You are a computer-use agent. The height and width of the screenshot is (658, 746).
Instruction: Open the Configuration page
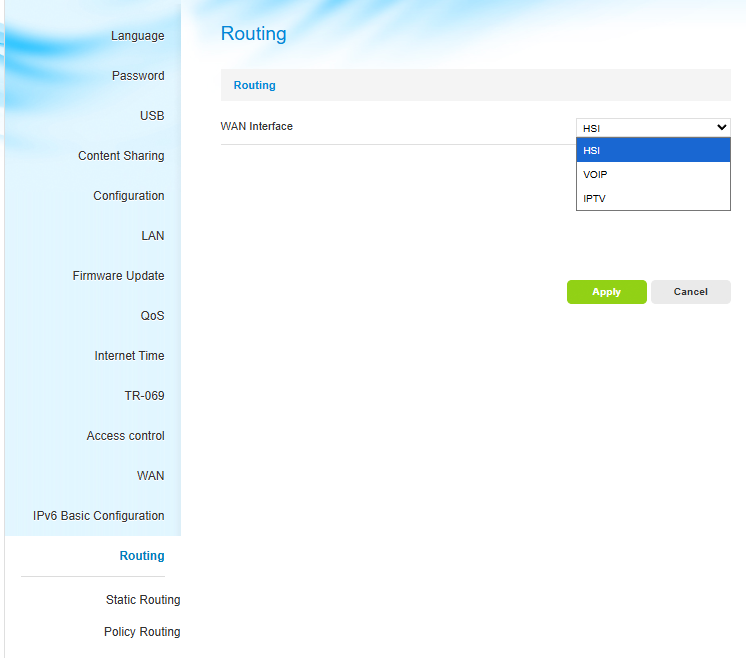coord(129,196)
